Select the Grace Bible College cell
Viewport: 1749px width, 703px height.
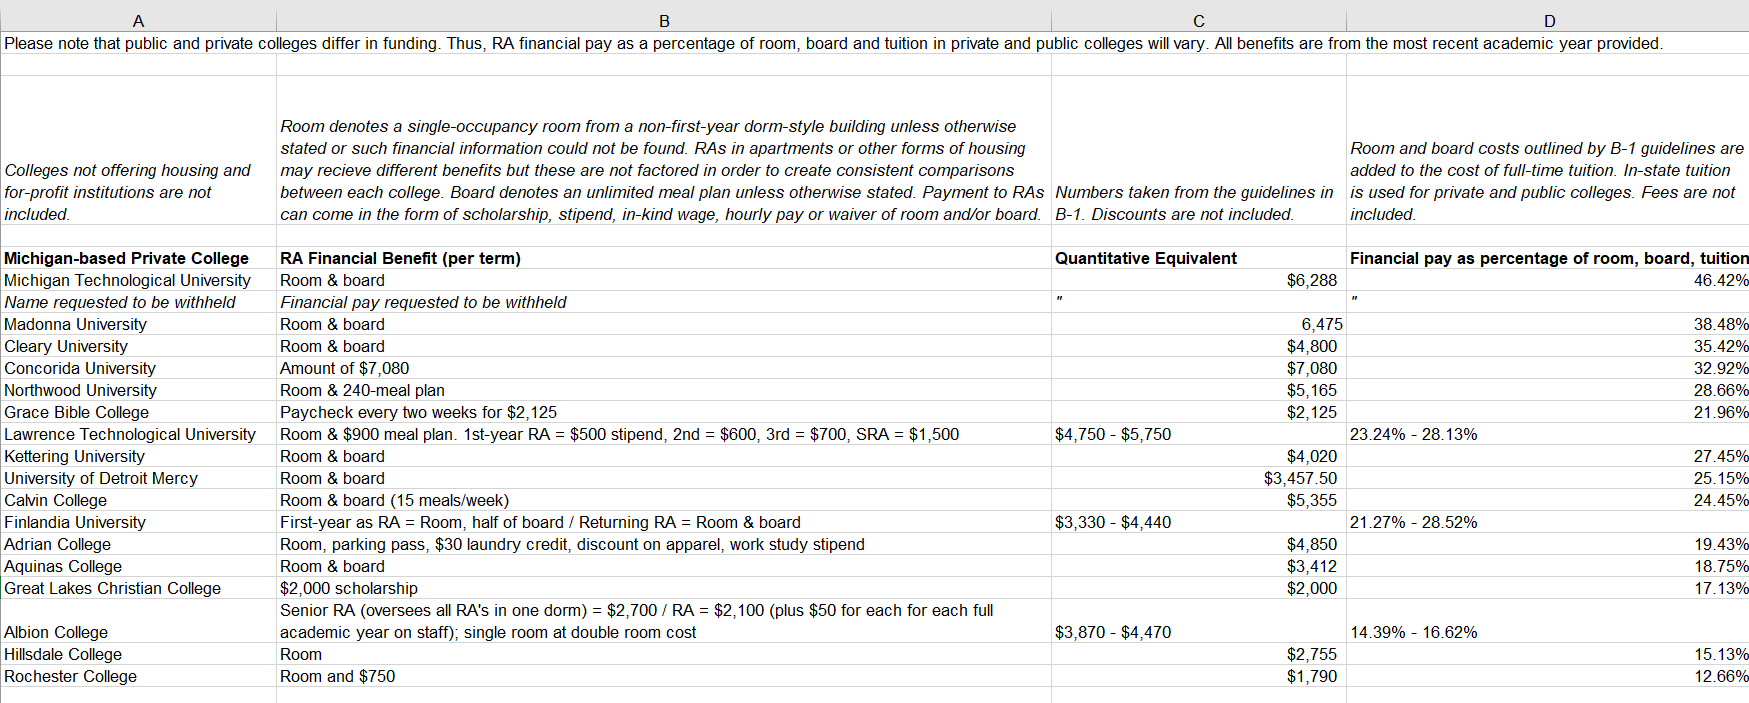[x=138, y=412]
